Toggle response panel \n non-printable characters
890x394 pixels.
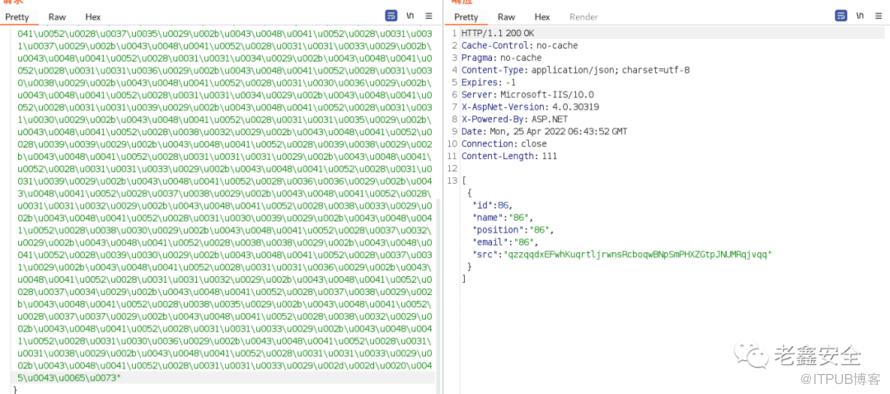click(x=860, y=16)
